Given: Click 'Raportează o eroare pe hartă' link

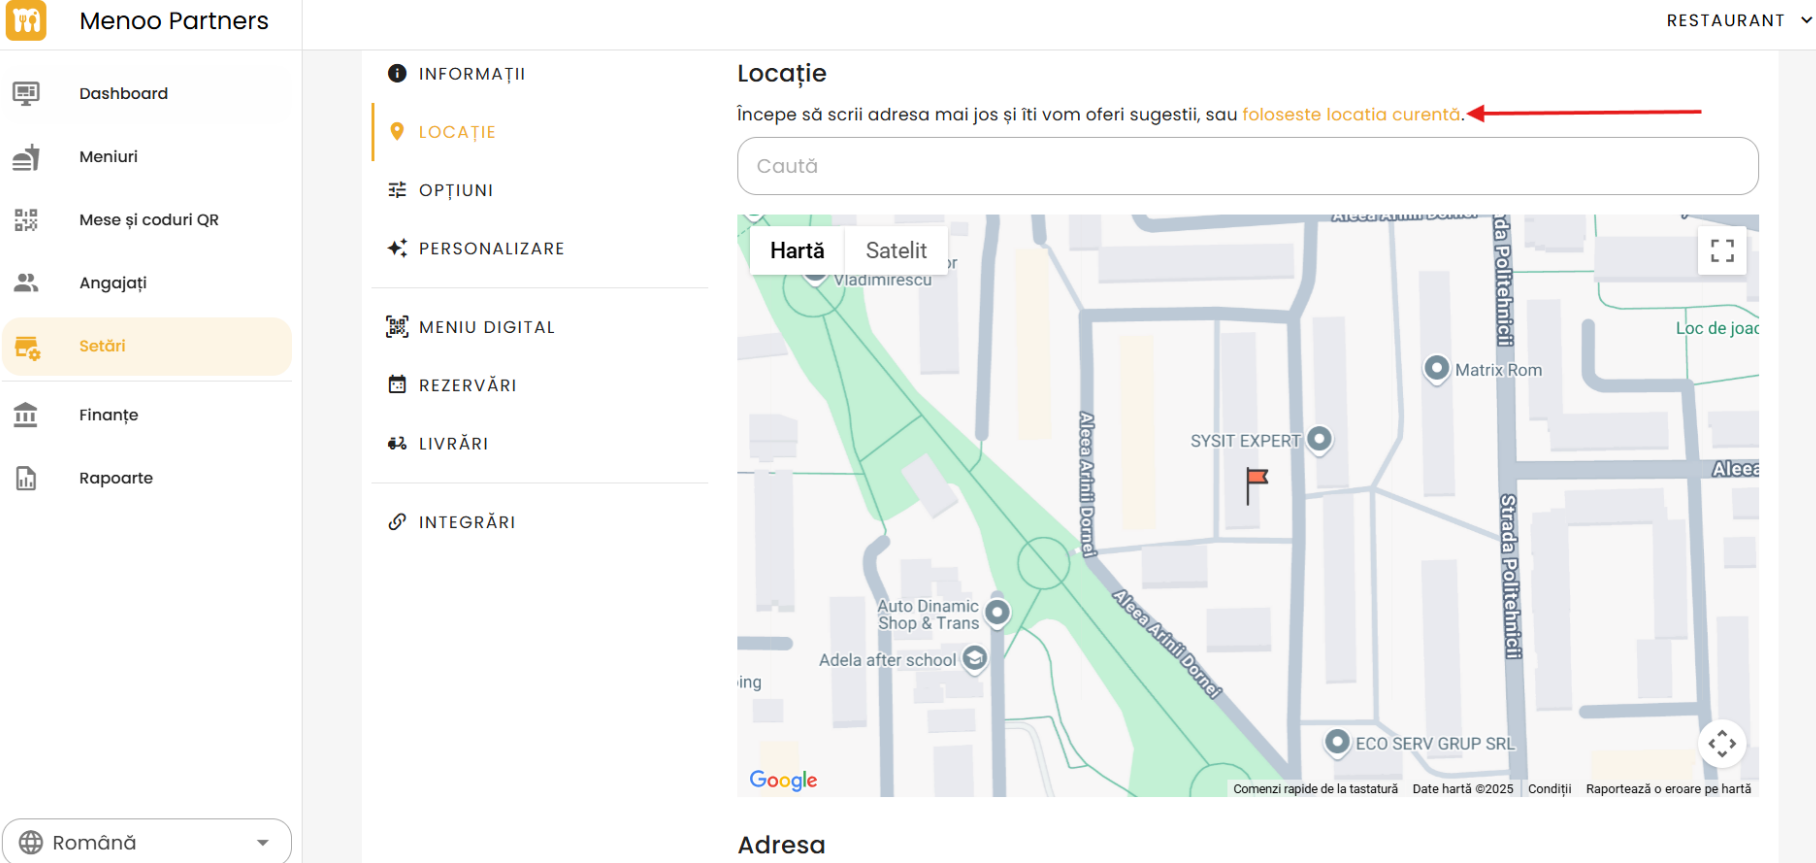Looking at the screenshot, I should [x=1668, y=789].
